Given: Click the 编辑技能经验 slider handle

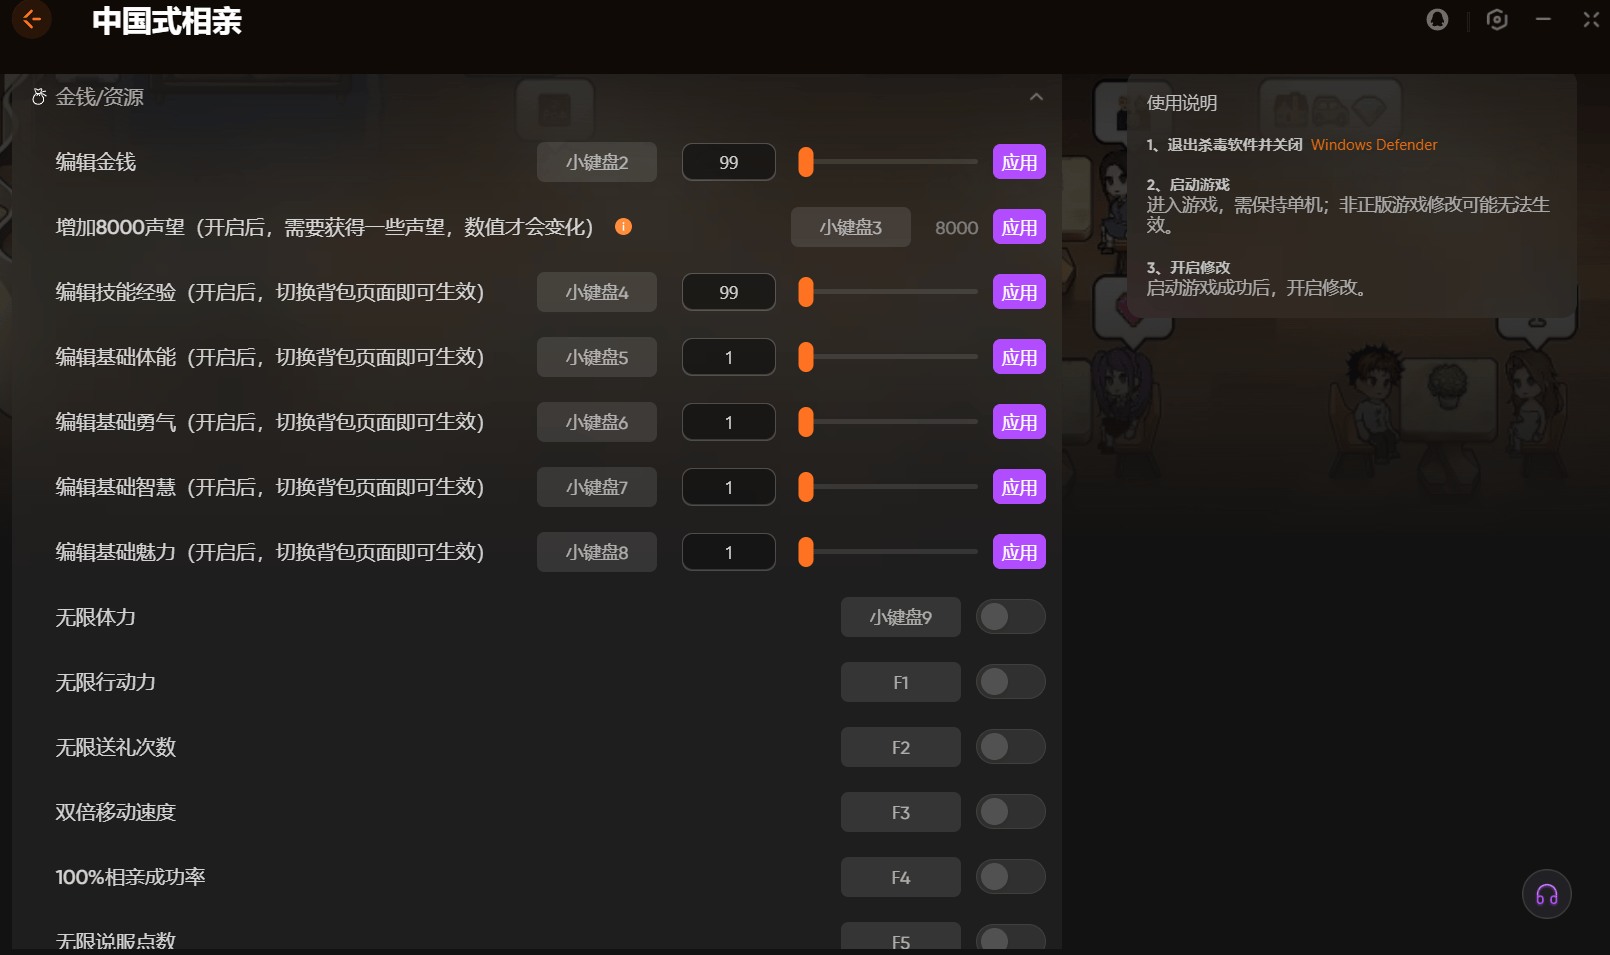Looking at the screenshot, I should (806, 292).
